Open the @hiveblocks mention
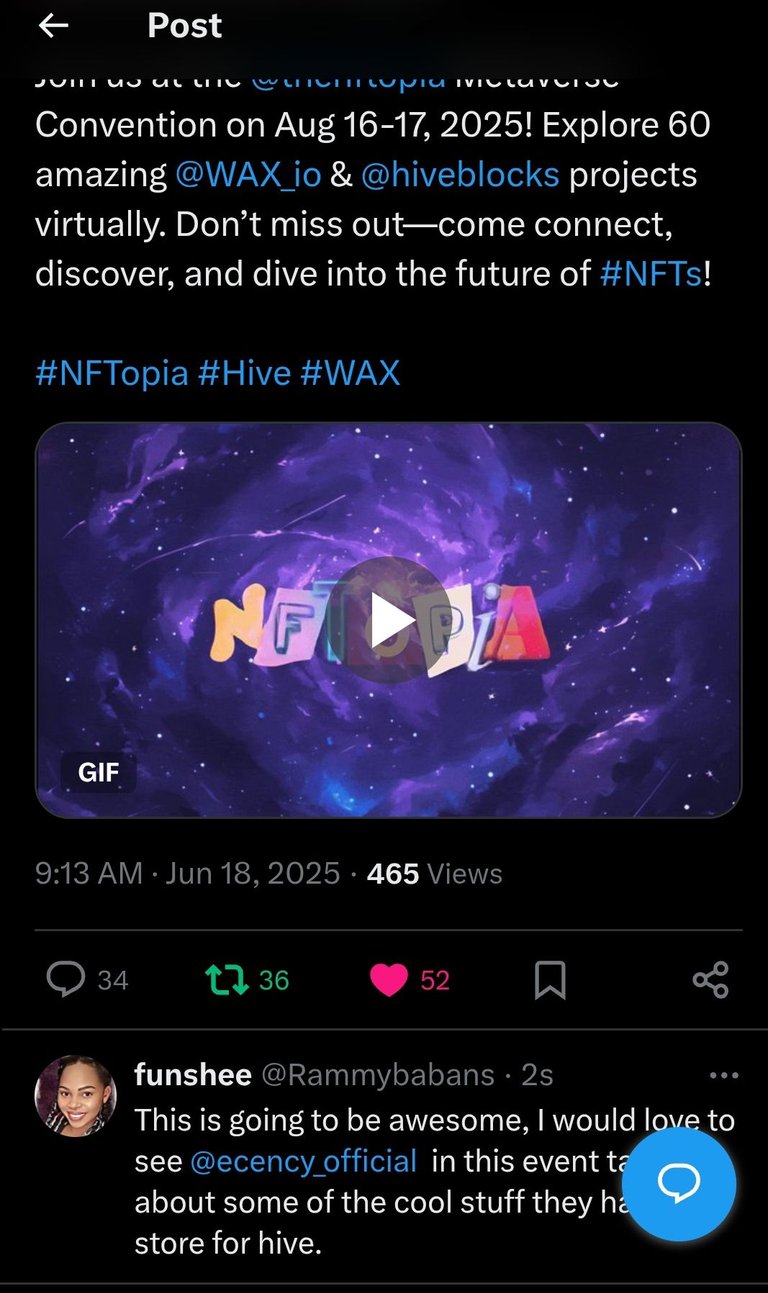The width and height of the screenshot is (768, 1293). [460, 175]
